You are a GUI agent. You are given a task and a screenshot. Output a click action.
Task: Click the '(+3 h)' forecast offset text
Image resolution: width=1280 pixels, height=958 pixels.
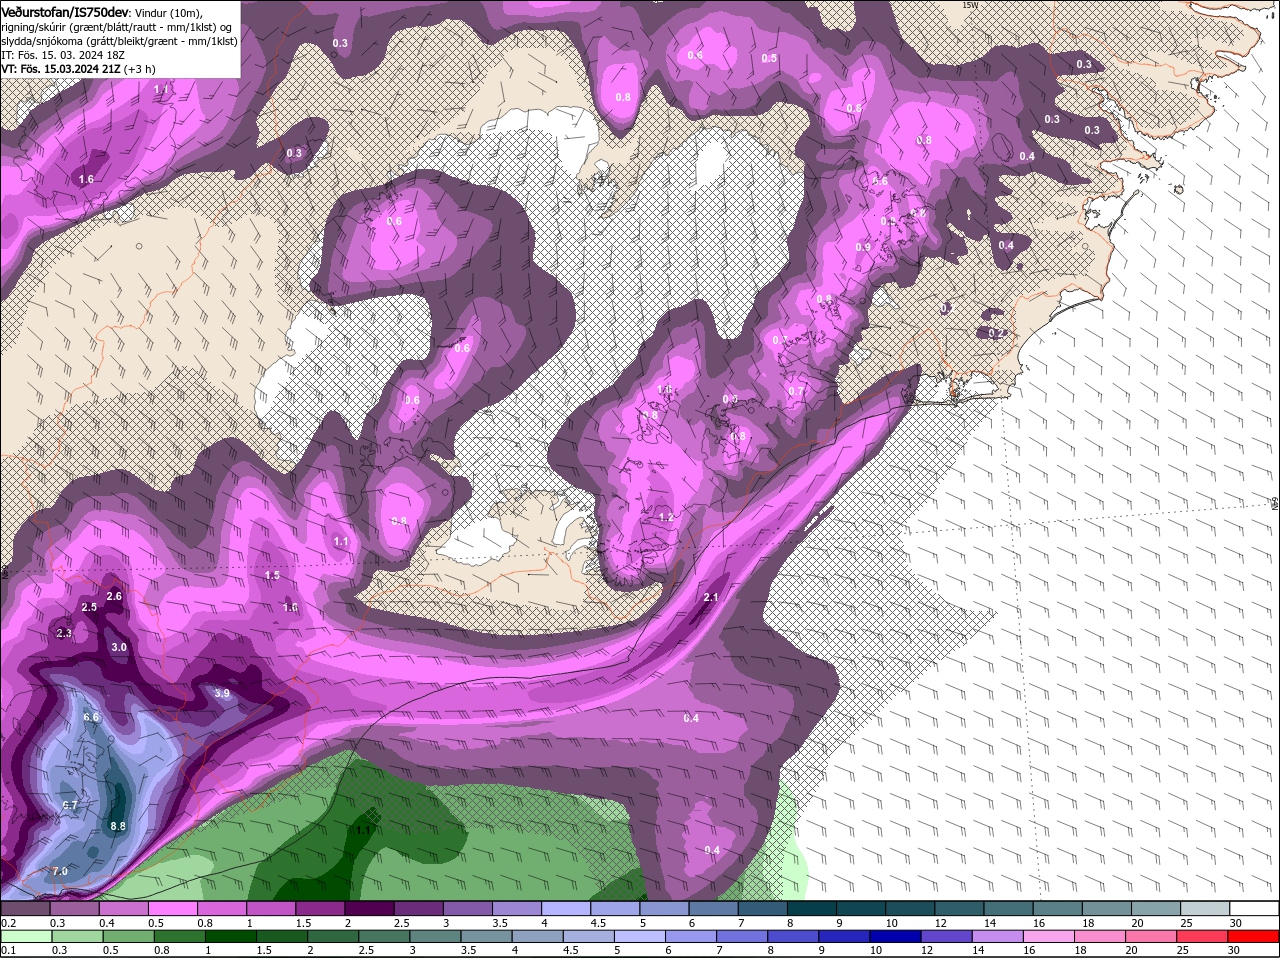139,68
